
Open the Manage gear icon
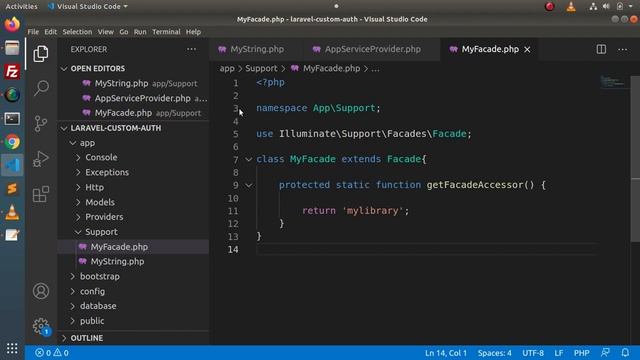41,326
